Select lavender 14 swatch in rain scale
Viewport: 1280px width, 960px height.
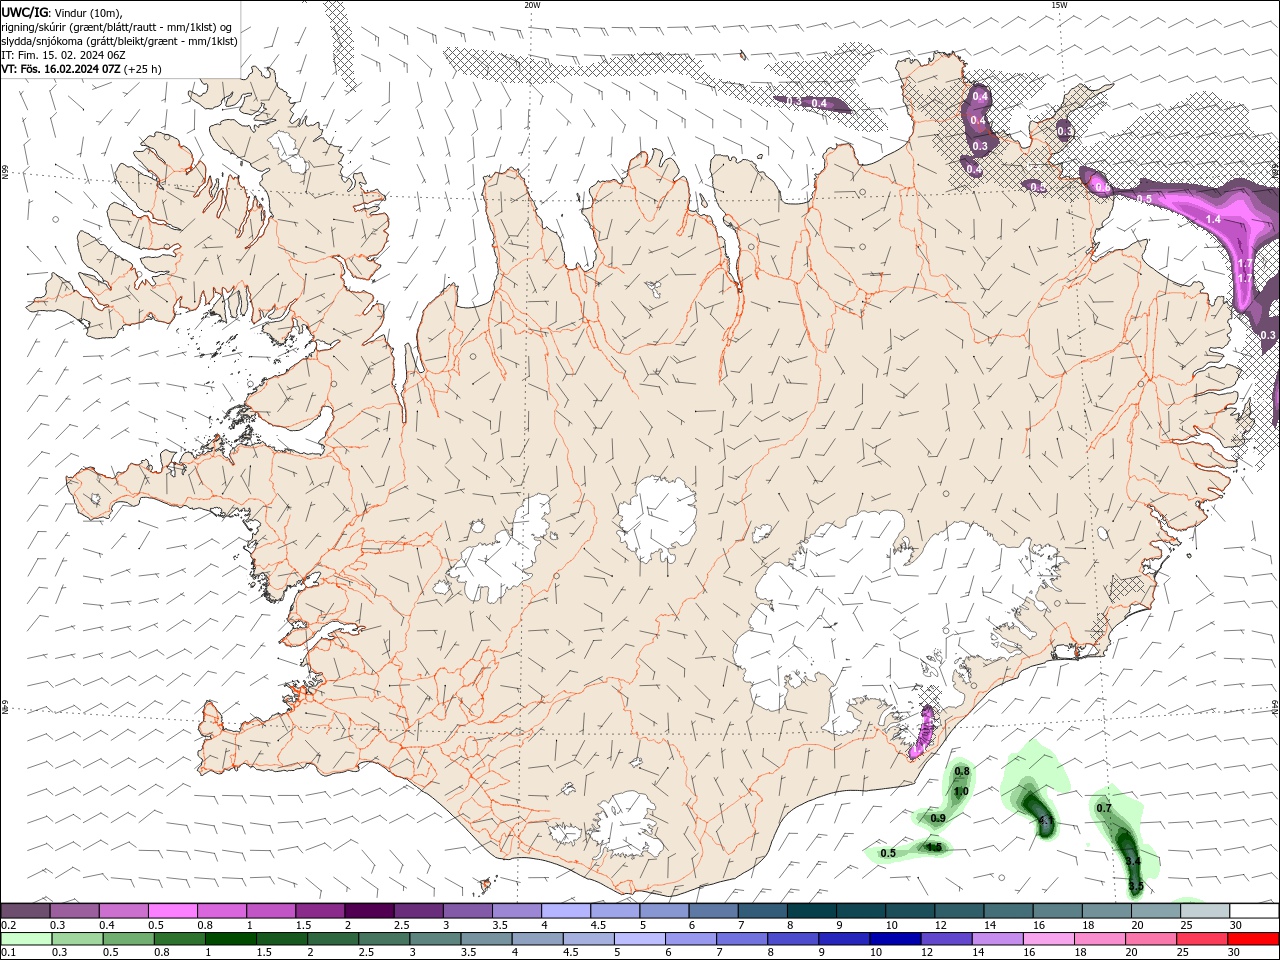pyautogui.click(x=997, y=939)
